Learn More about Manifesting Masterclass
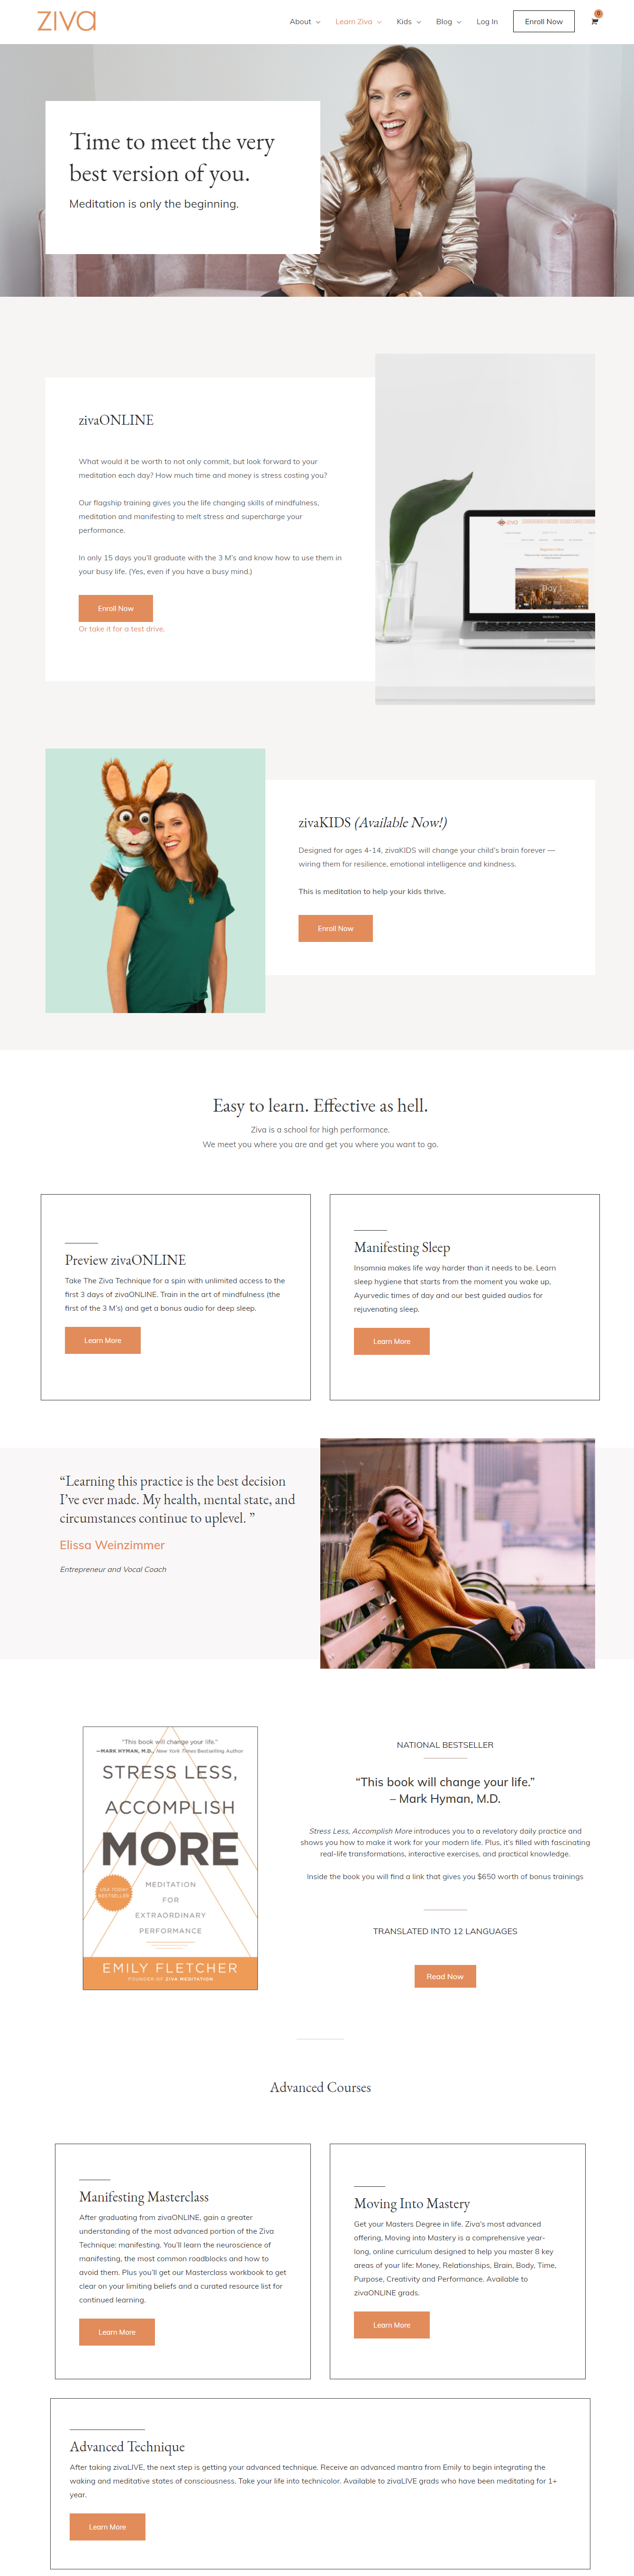The height and width of the screenshot is (2576, 634). coord(117,2332)
